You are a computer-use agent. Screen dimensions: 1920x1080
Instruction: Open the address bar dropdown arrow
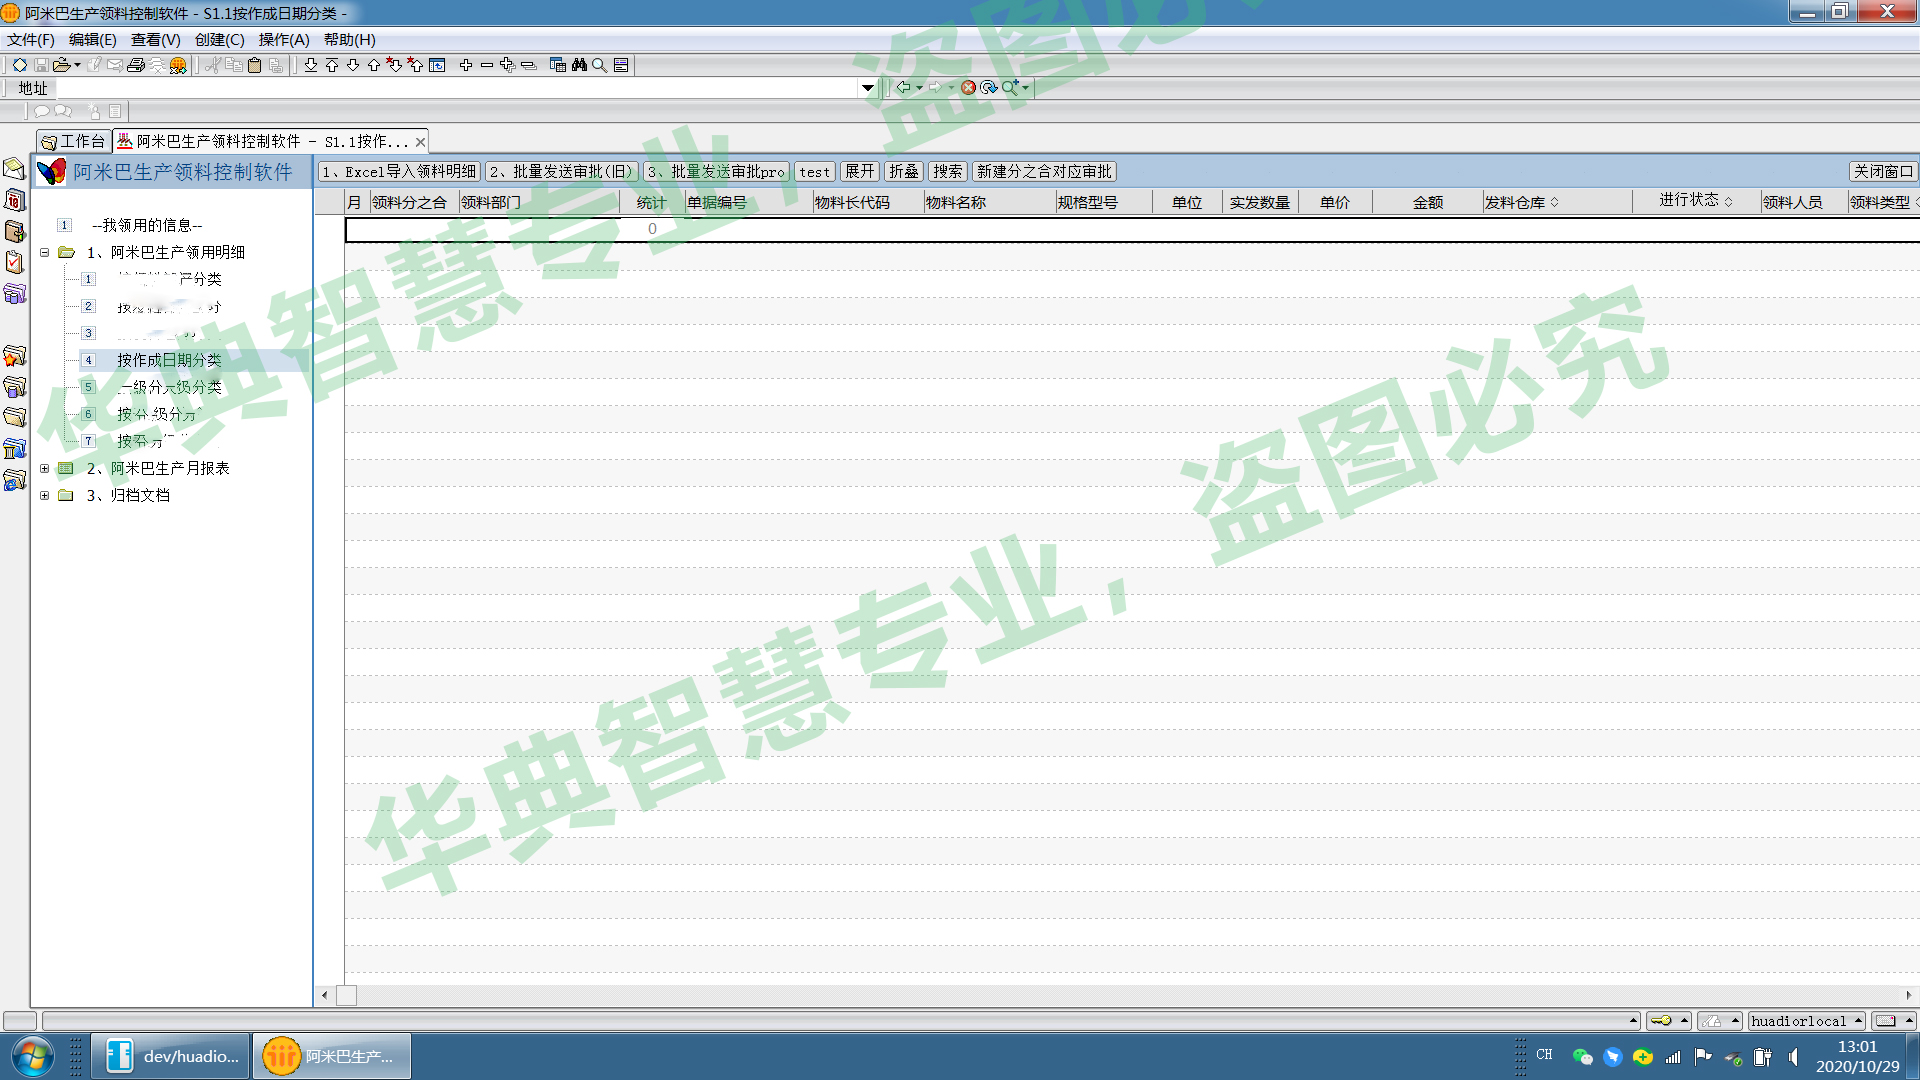[x=867, y=88]
